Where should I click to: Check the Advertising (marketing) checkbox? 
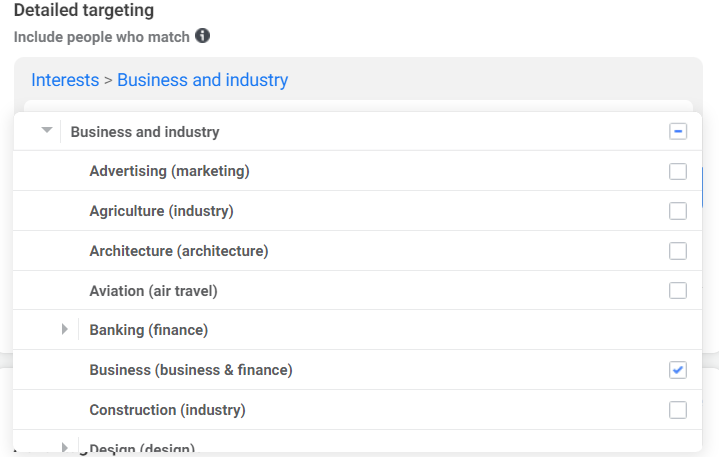[x=678, y=171]
